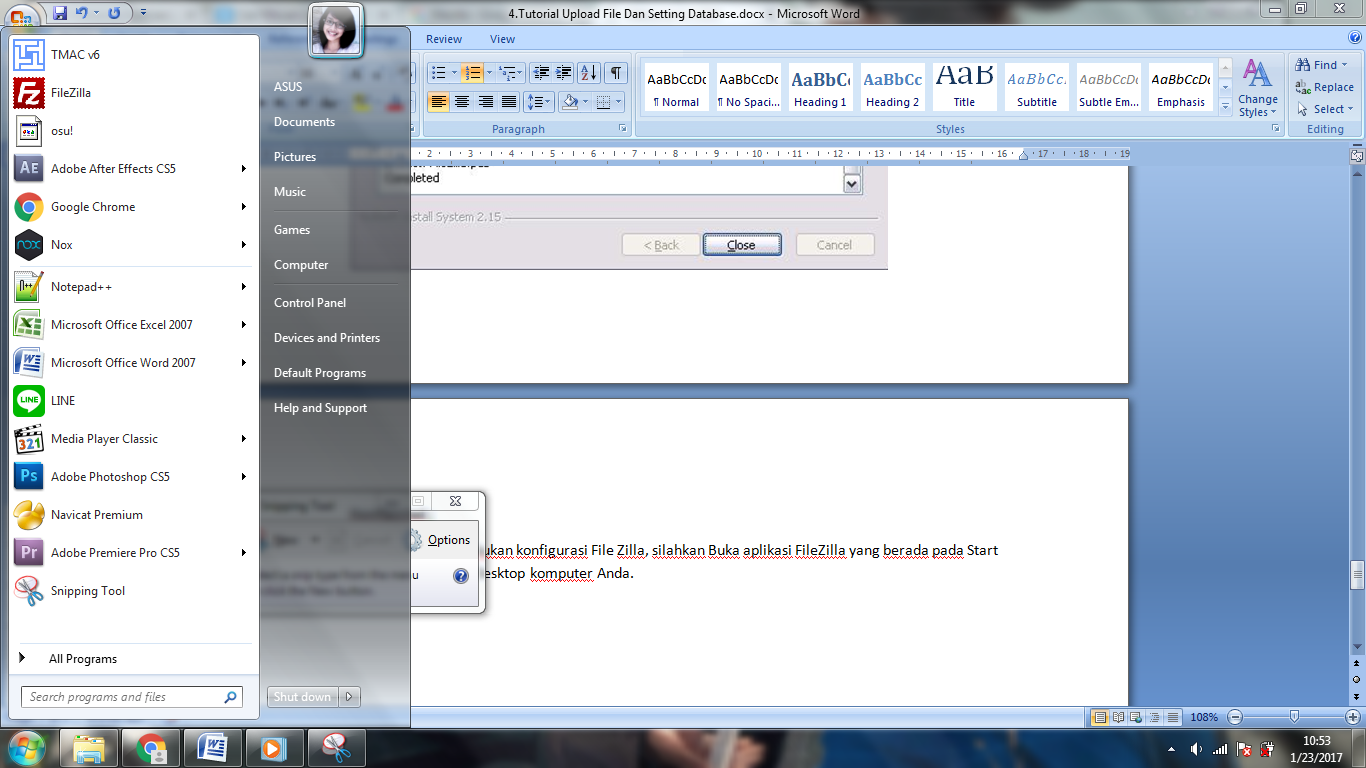Image resolution: width=1366 pixels, height=768 pixels.
Task: Launch TMAC v6 from the Start menu
Action: (x=132, y=55)
